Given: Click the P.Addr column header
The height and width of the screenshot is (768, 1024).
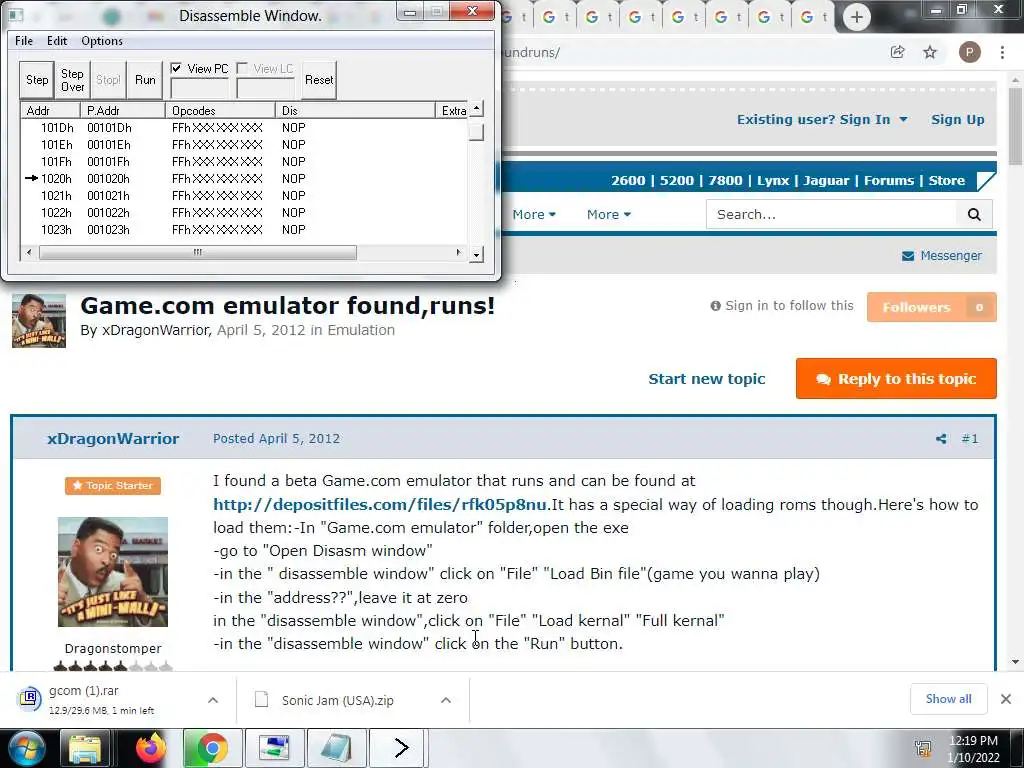Looking at the screenshot, I should coord(123,110).
